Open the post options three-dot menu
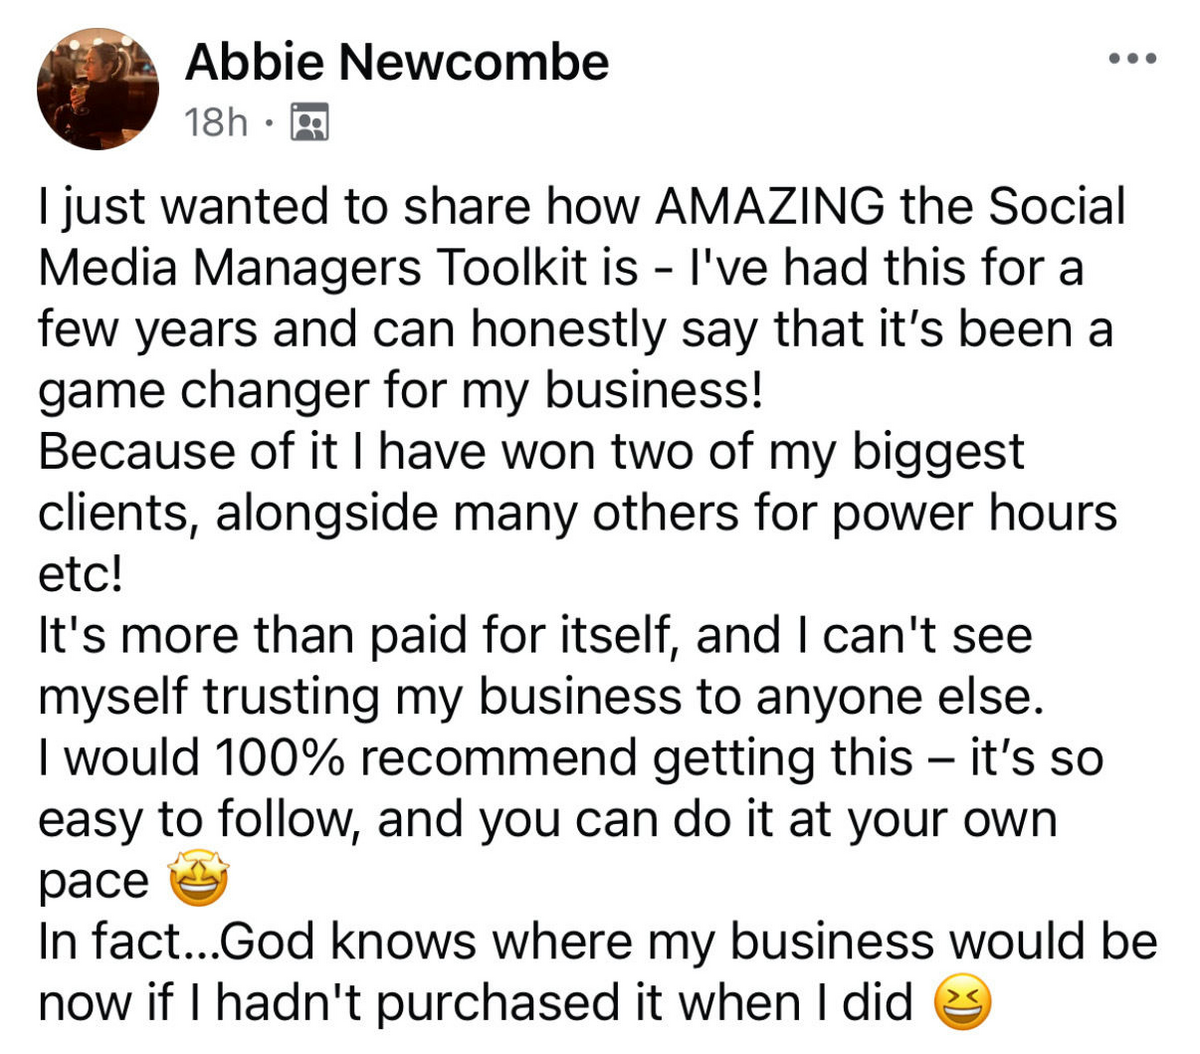This screenshot has height=1054, width=1200. (1134, 58)
